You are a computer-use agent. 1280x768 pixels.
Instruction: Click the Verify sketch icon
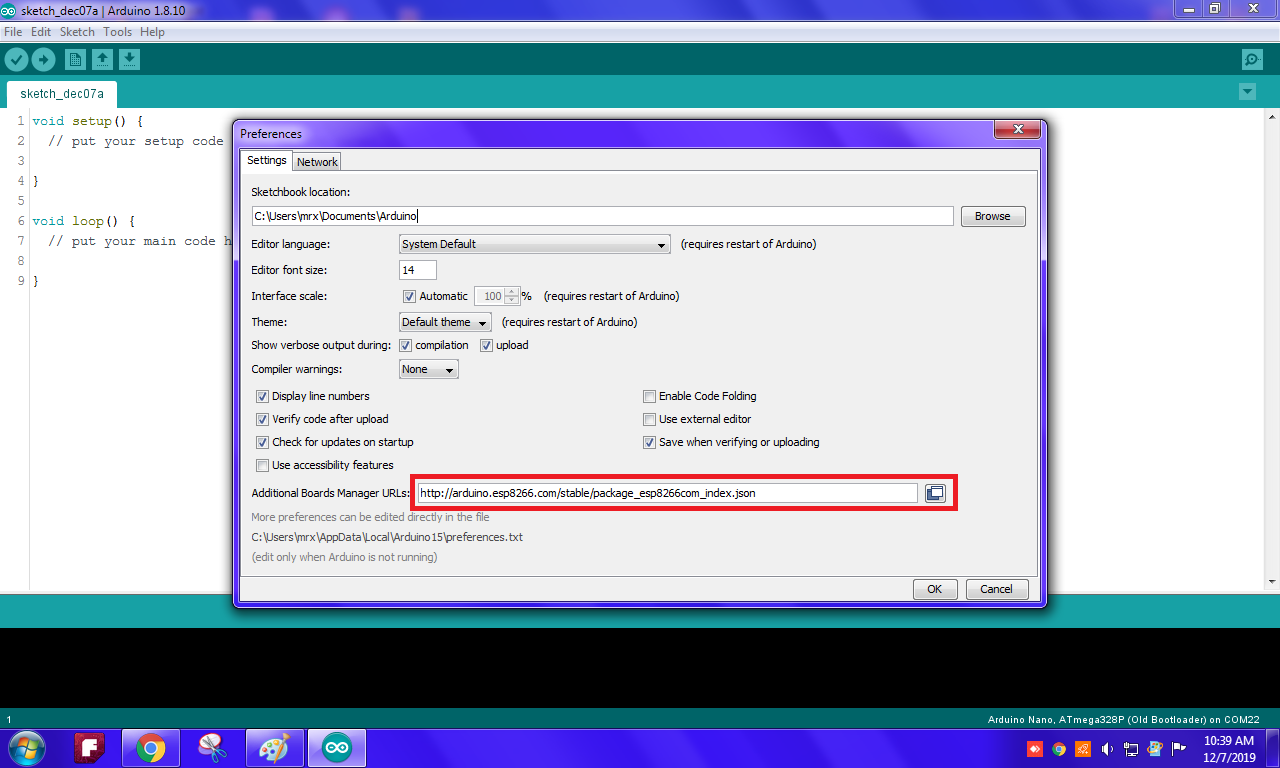point(16,59)
